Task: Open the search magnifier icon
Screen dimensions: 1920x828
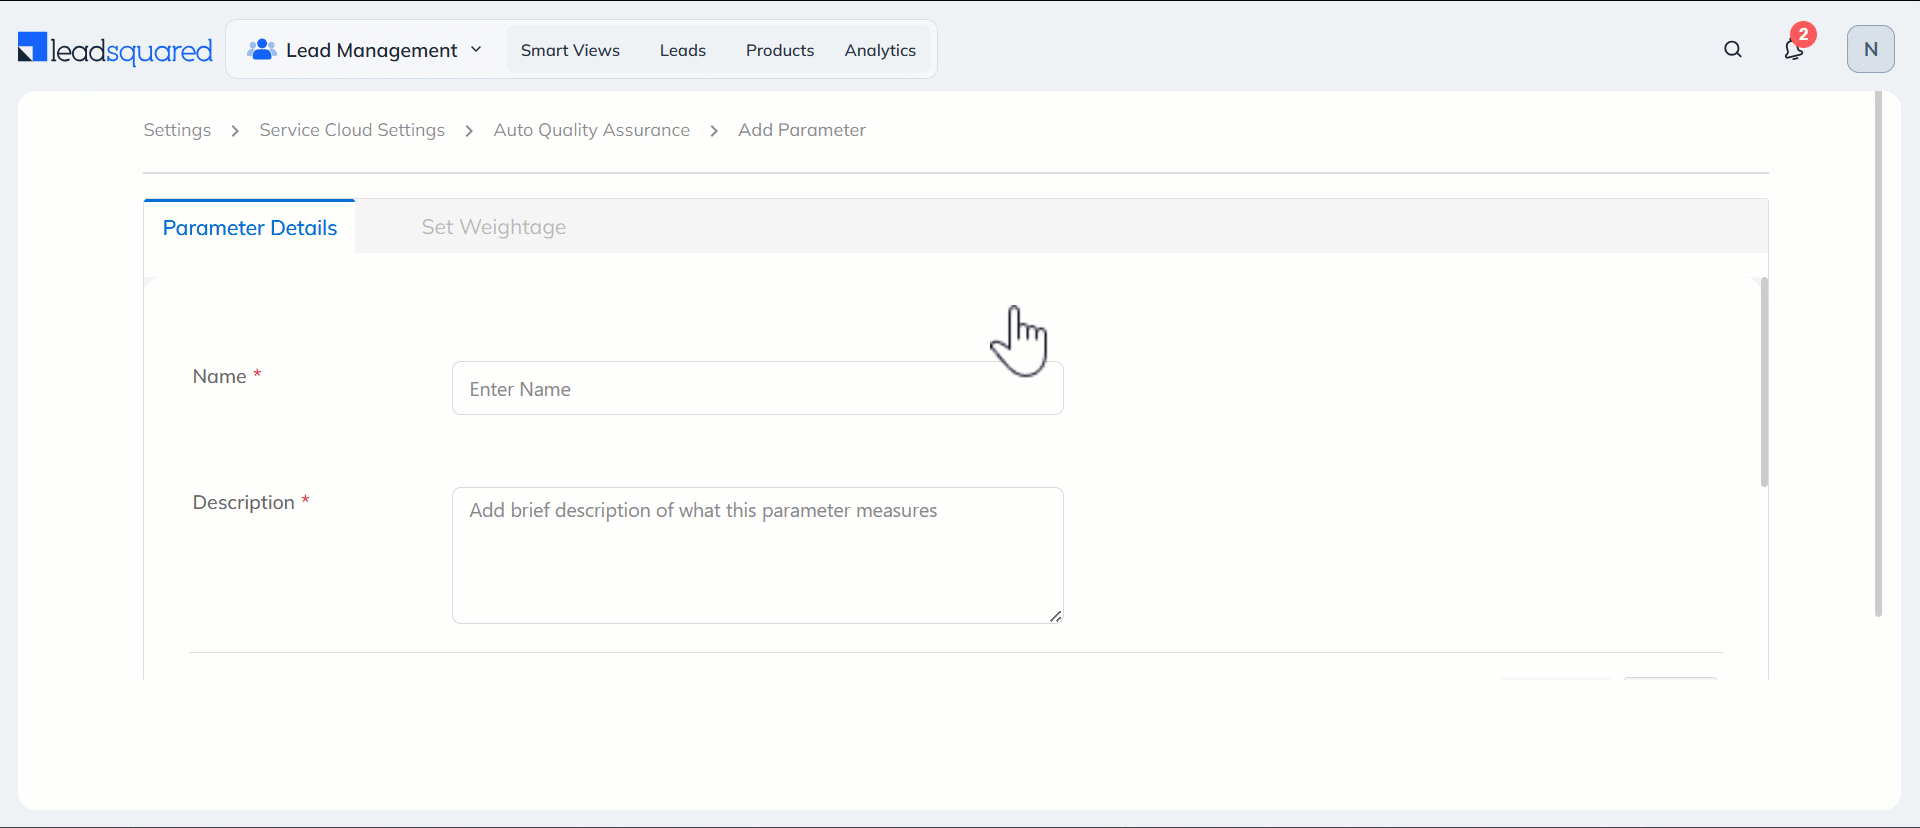Action: [1733, 49]
